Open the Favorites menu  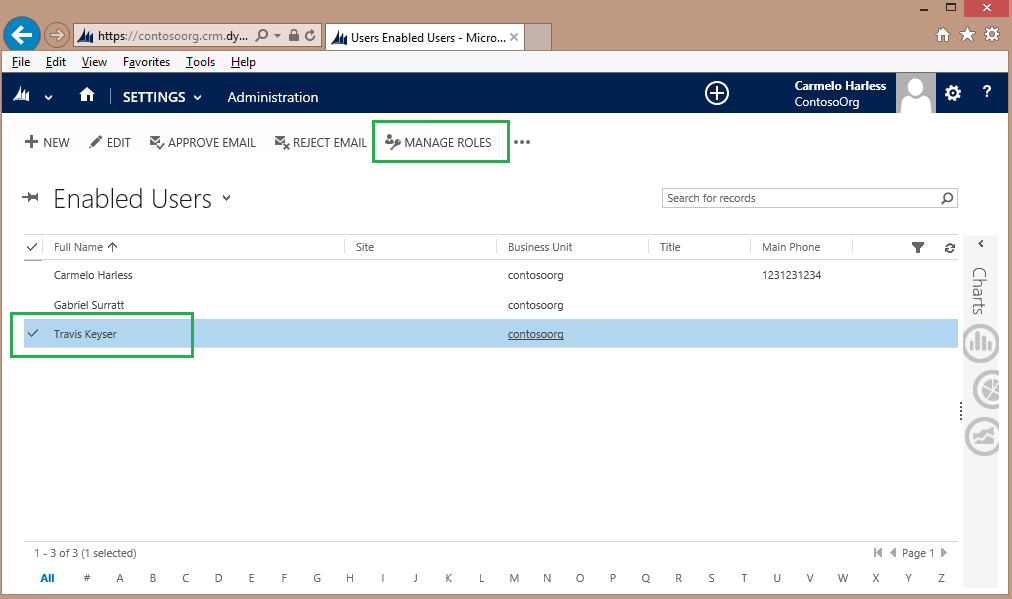click(146, 62)
